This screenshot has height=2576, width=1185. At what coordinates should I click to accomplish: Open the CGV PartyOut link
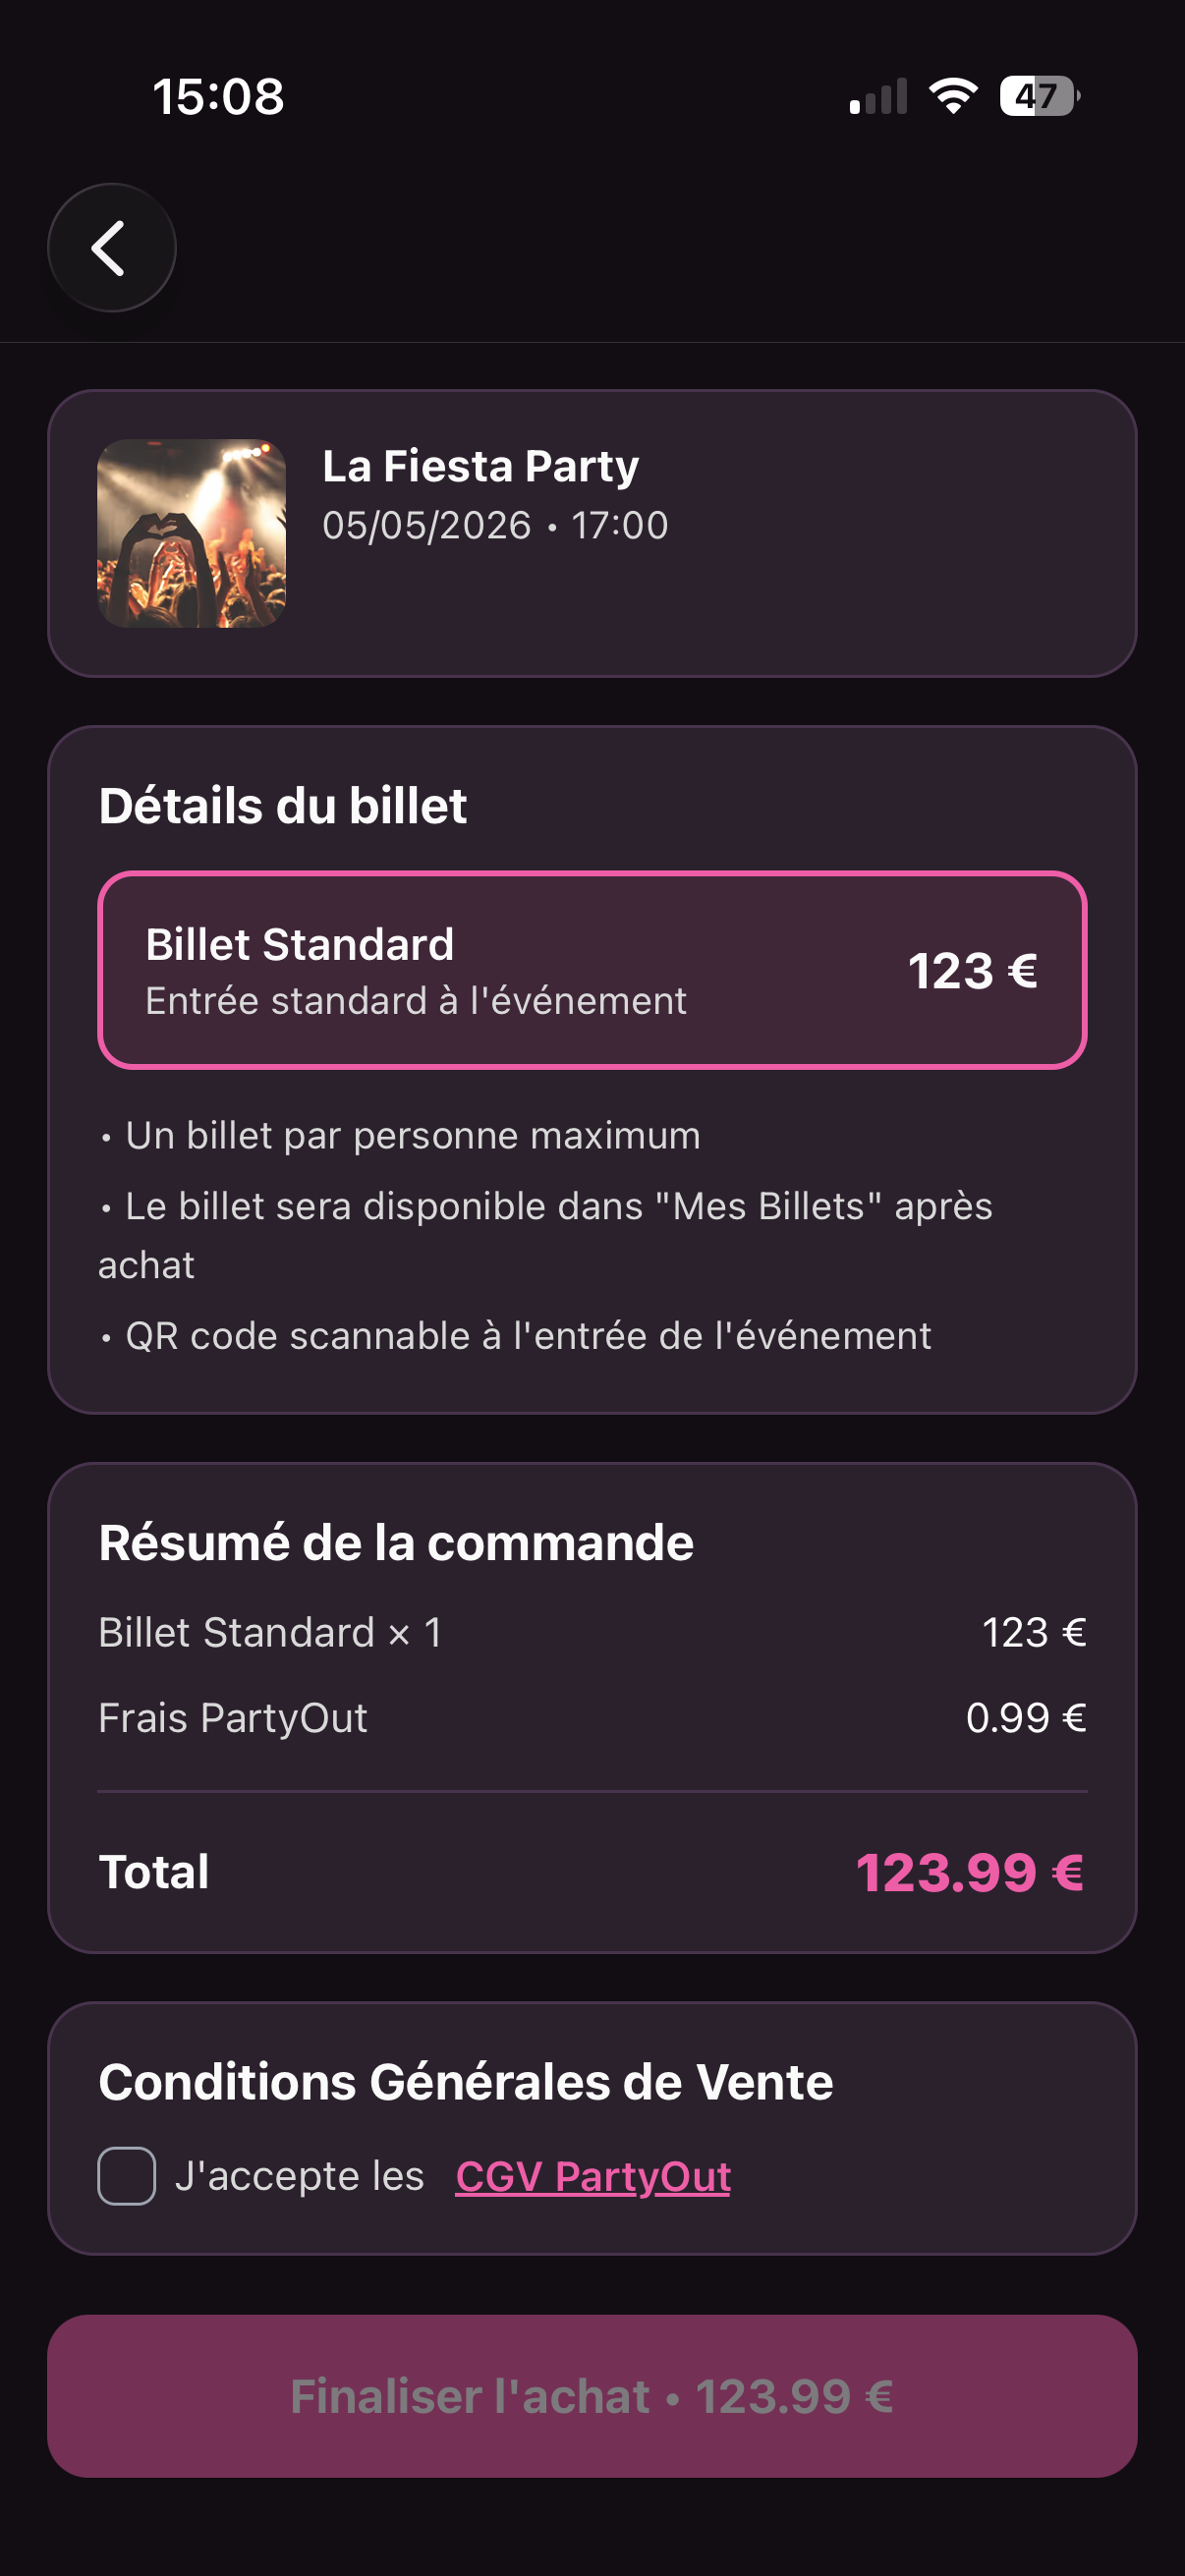(x=593, y=2176)
